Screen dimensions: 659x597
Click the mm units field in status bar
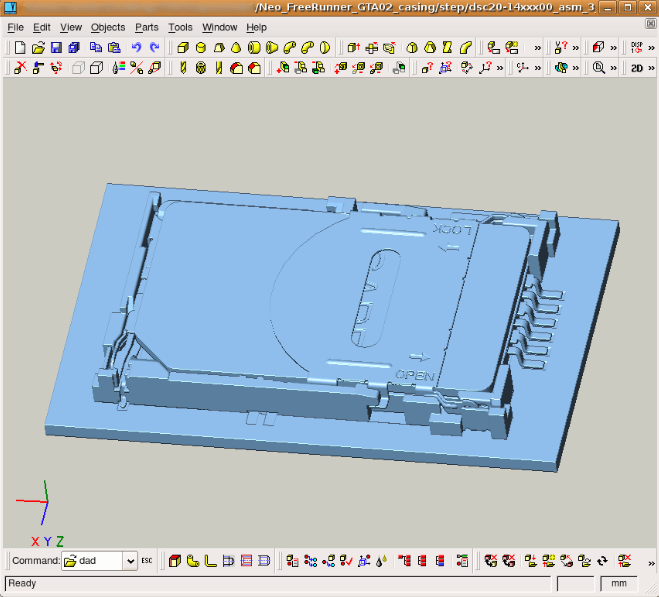[618, 583]
